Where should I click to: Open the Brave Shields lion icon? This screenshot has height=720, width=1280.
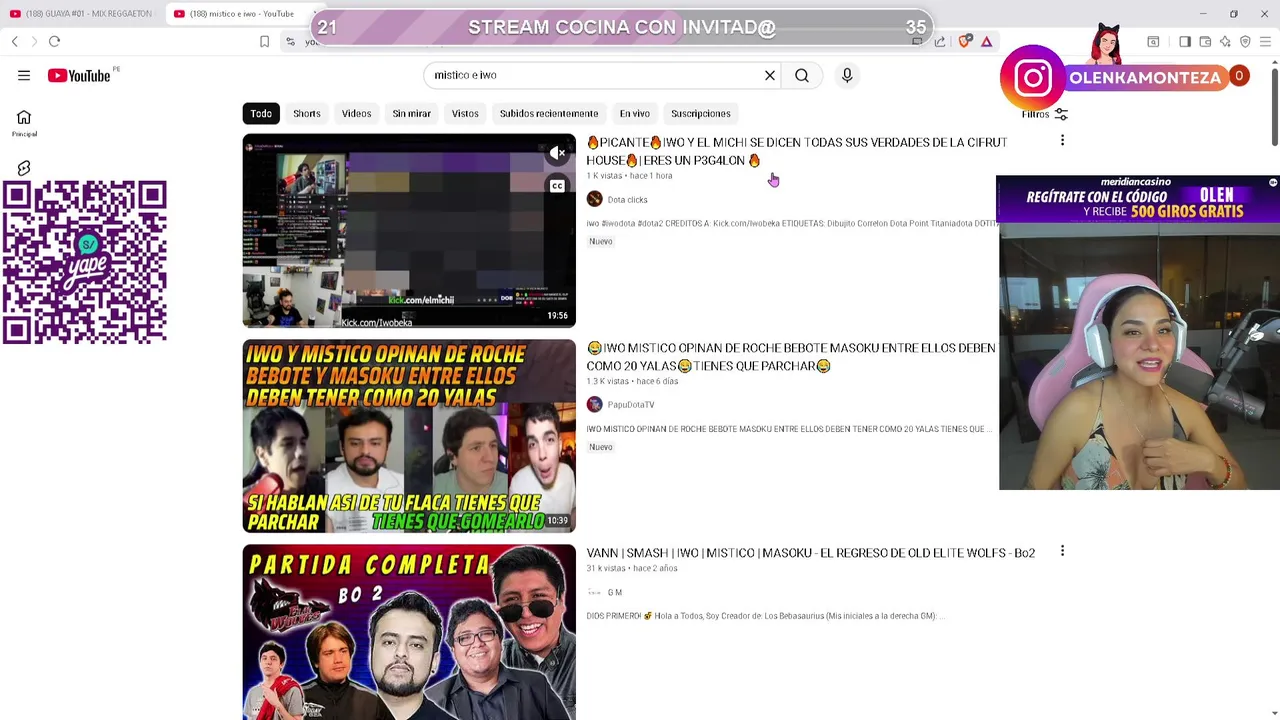pos(964,41)
